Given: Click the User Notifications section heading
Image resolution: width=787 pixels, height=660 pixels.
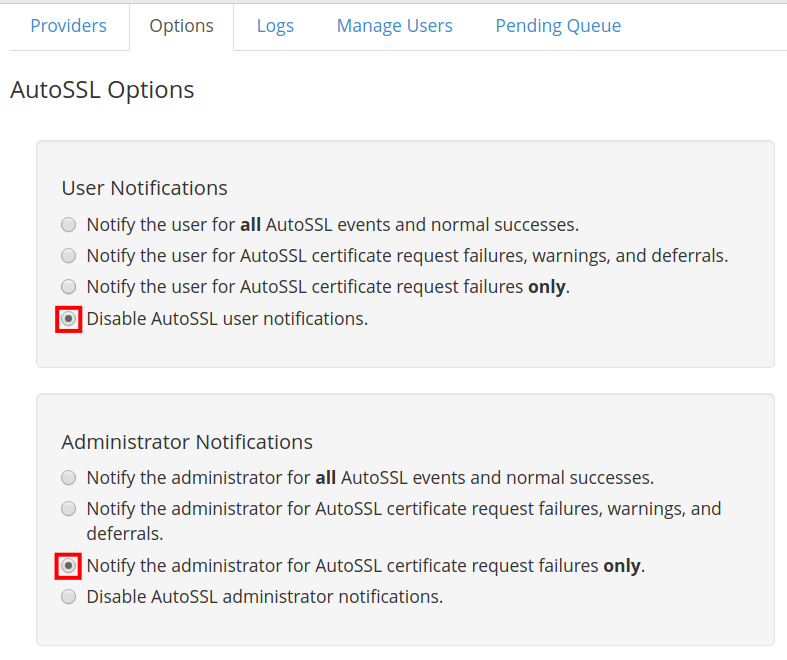Looking at the screenshot, I should click(144, 188).
